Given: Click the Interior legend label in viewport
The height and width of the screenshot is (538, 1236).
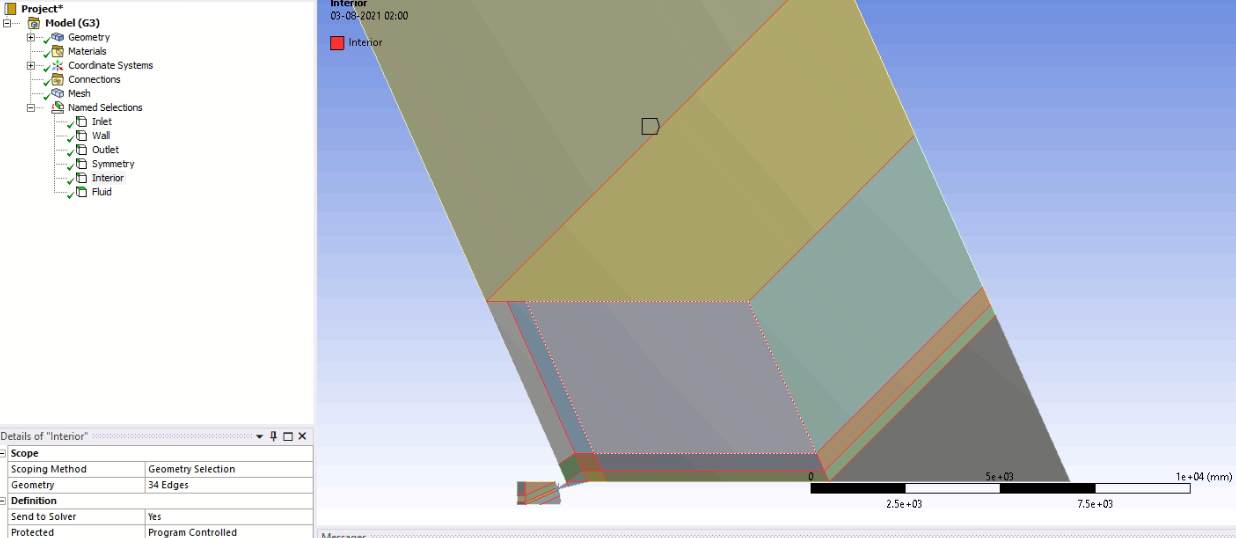Looking at the screenshot, I should click(x=365, y=43).
